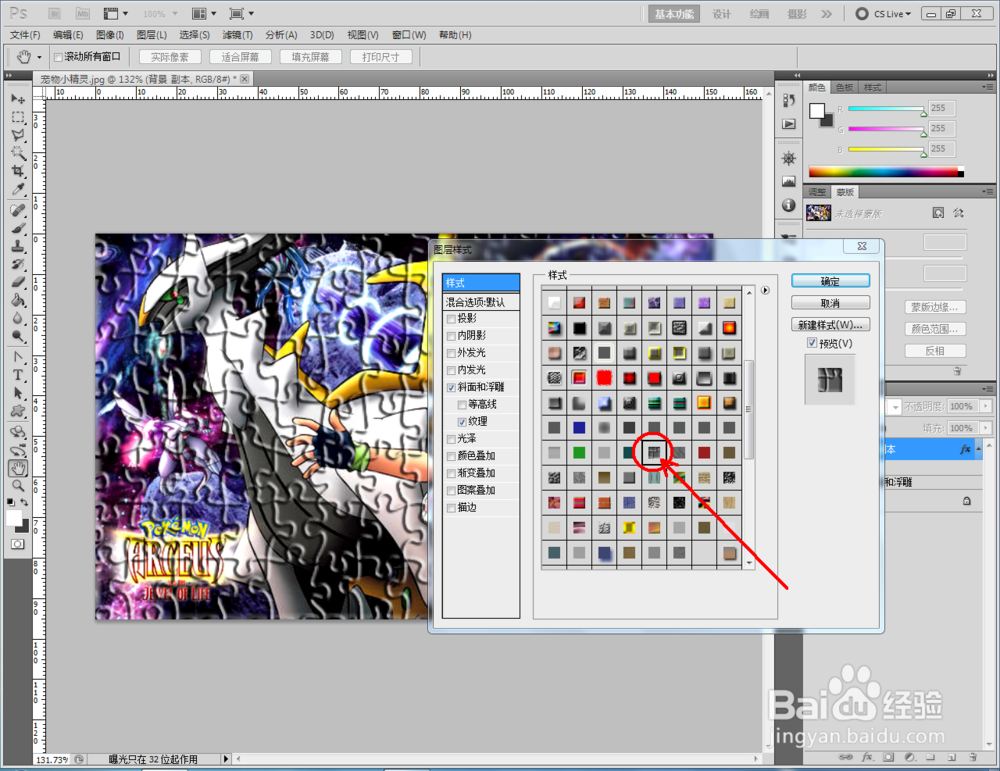Click the 适合屏幕 button
The width and height of the screenshot is (1000, 771).
pyautogui.click(x=240, y=57)
